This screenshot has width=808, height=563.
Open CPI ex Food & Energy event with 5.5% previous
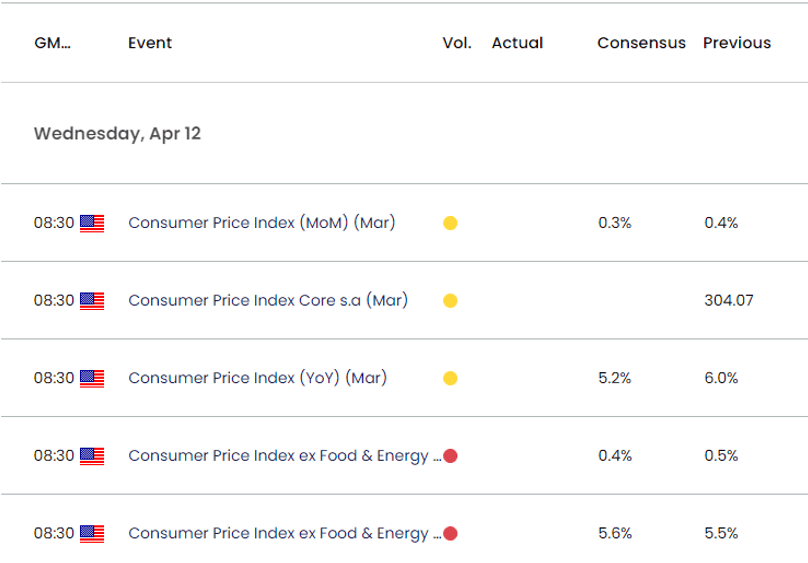[x=284, y=533]
